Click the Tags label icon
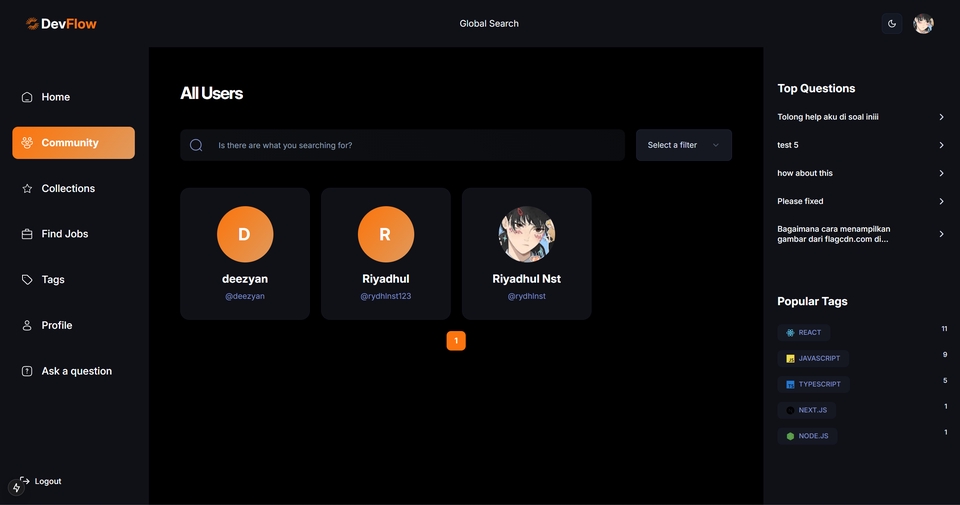This screenshot has height=505, width=960. 27,280
